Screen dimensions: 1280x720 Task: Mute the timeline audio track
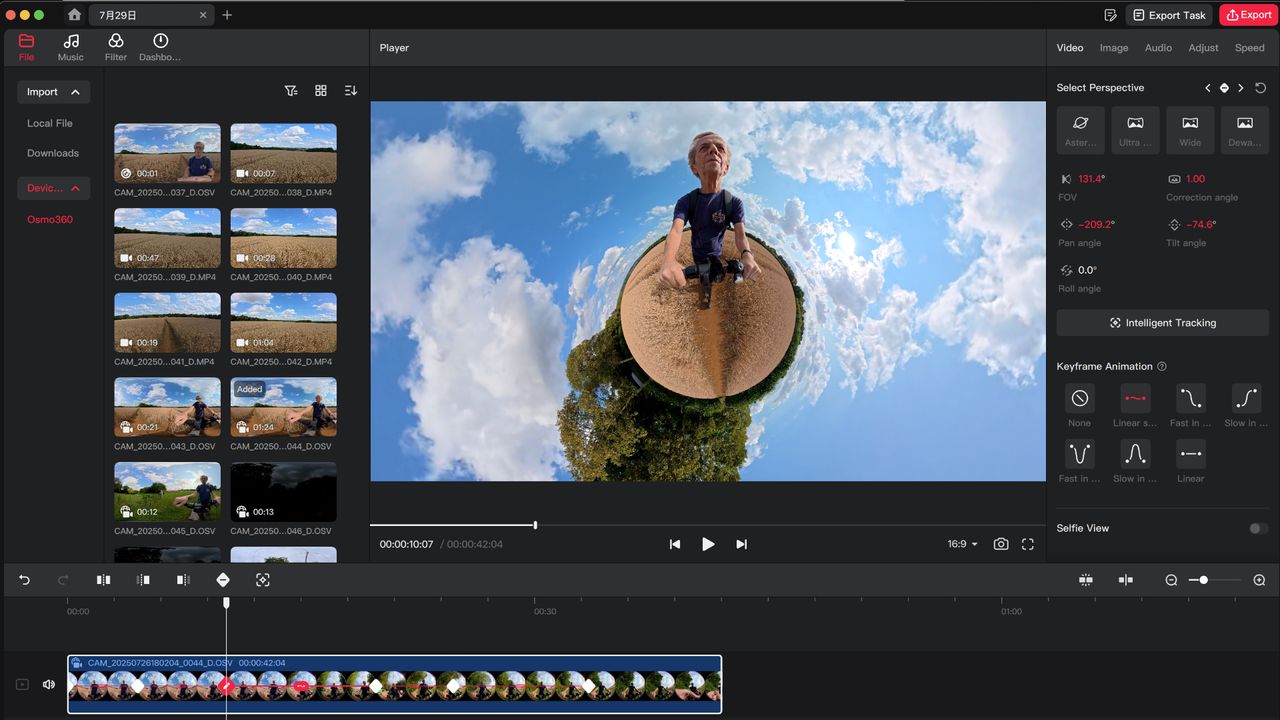[48, 684]
